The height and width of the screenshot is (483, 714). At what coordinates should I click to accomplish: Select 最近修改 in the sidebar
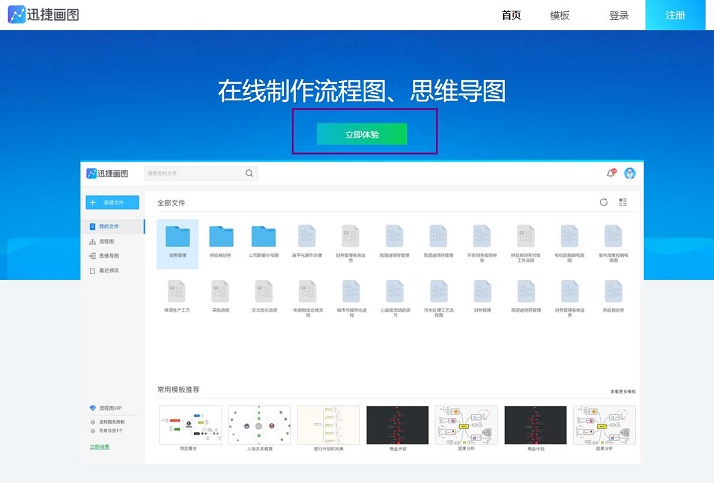[104, 271]
